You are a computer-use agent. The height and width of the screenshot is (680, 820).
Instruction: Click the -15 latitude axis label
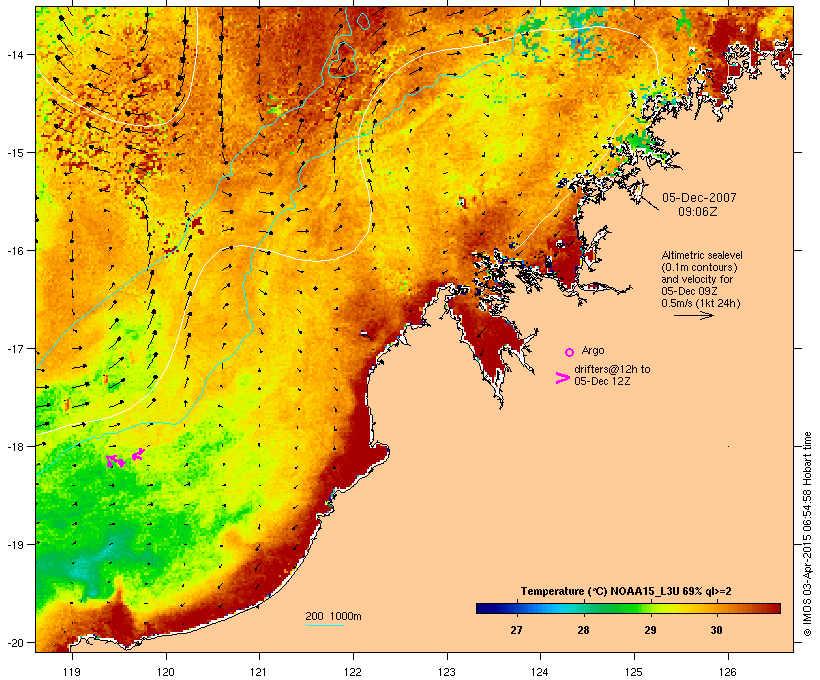click(14, 153)
